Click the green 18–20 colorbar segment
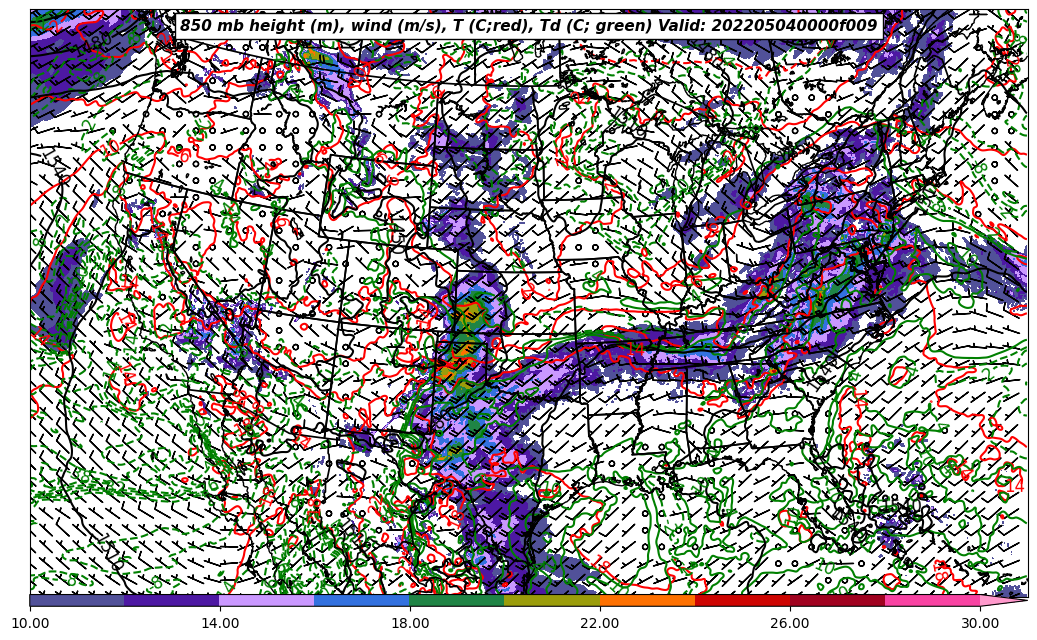This screenshot has height=640, width=1037. pos(457,600)
